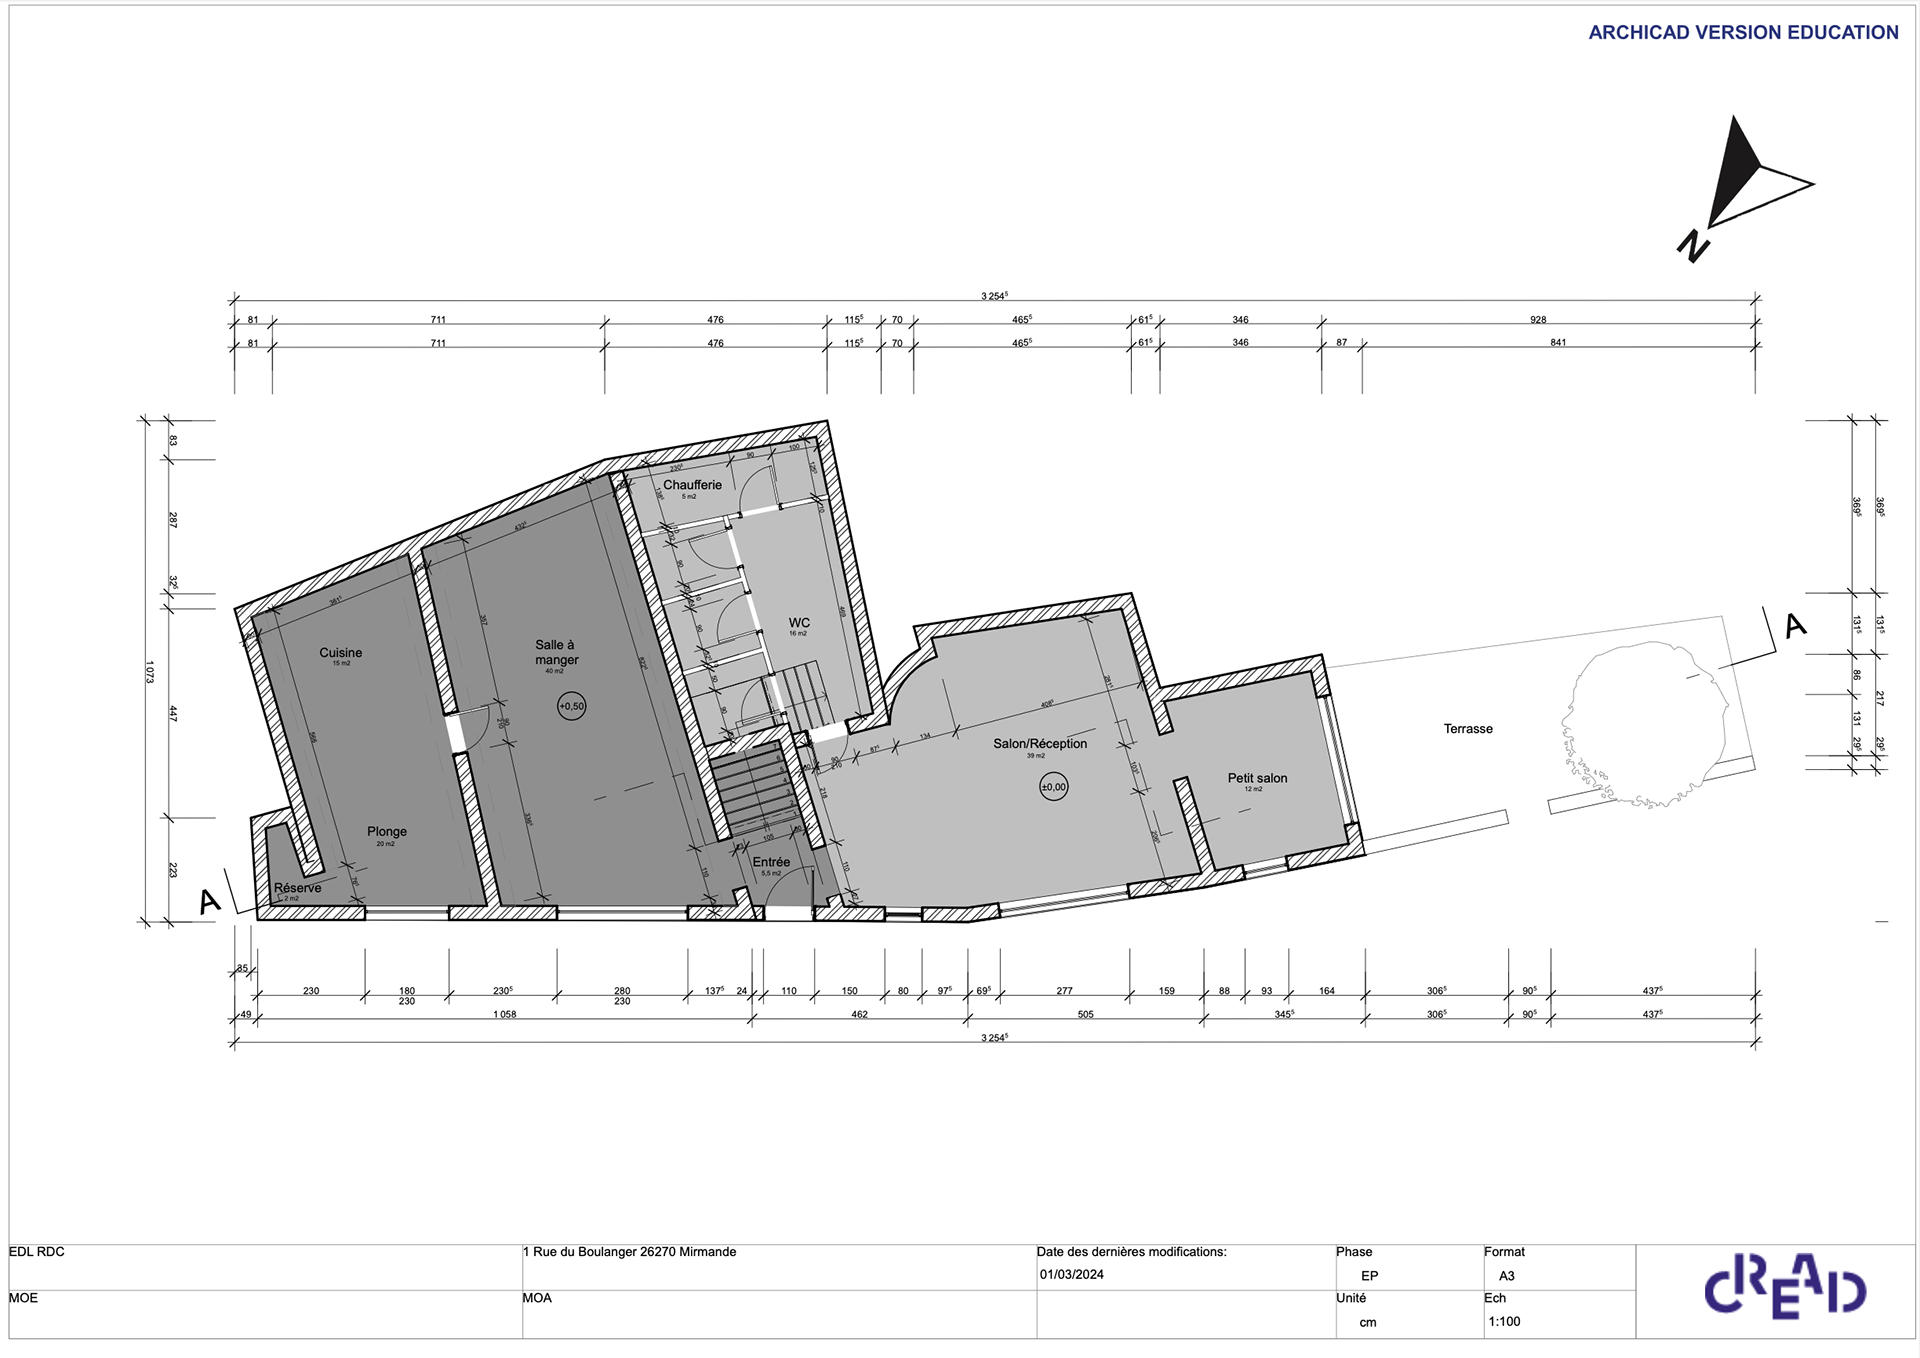Screen dimensions: 1920x1358
Task: Select the Salle à manger room label
Action: [x=556, y=652]
